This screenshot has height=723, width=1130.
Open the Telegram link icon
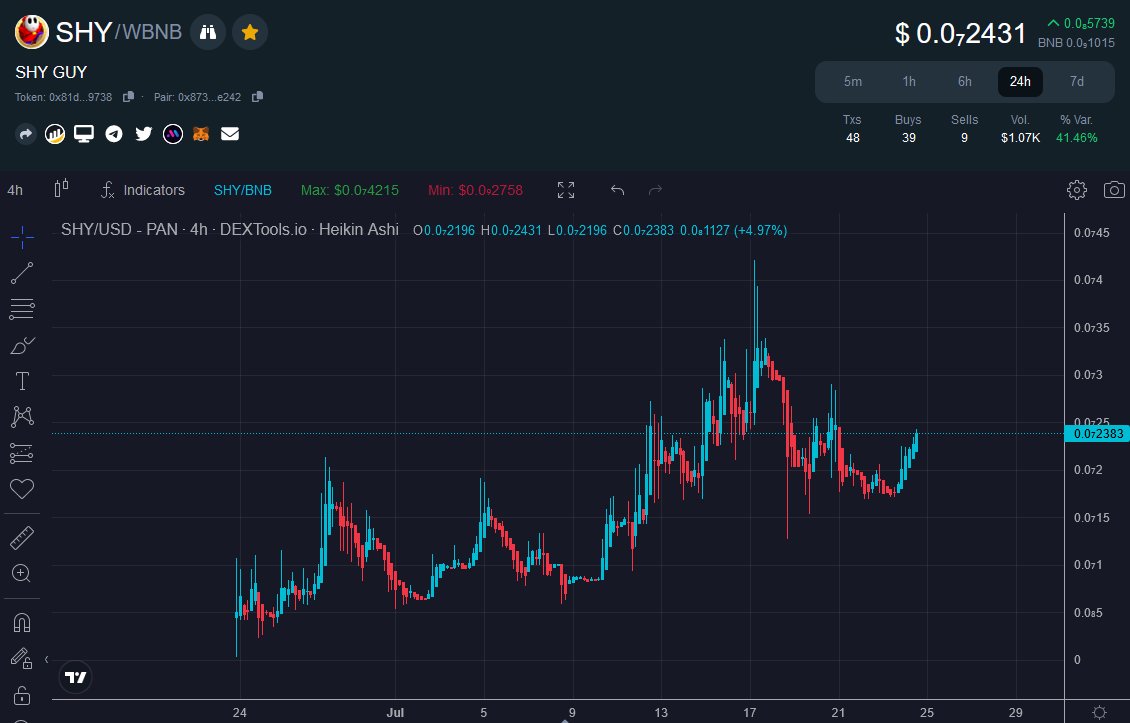114,134
